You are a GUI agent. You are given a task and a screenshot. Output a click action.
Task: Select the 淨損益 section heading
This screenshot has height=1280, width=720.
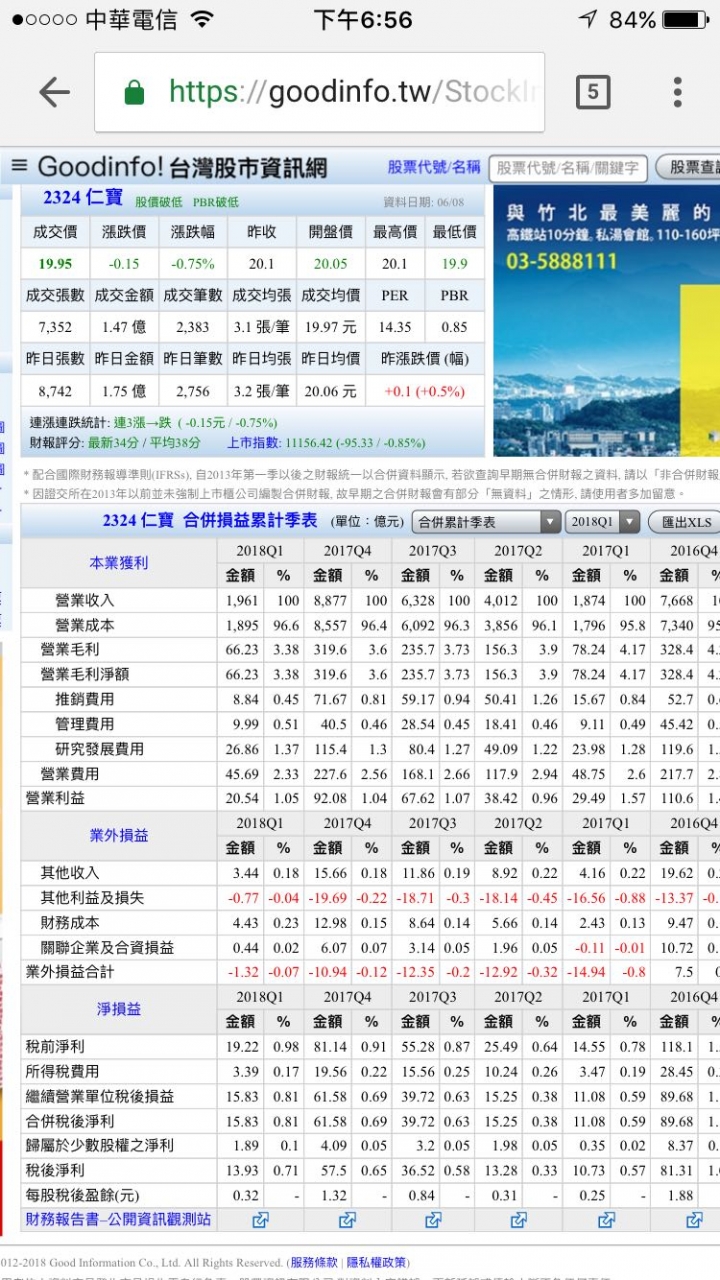click(119, 1009)
